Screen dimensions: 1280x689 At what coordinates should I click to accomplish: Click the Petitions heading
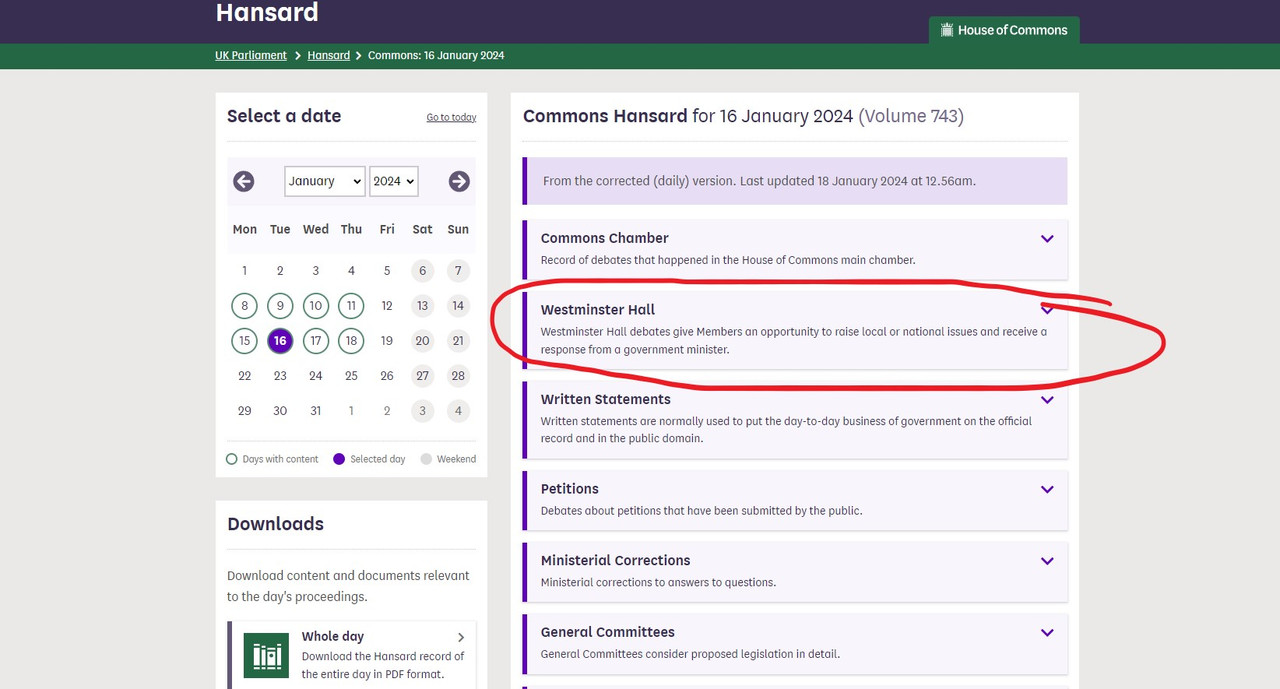[x=570, y=489]
